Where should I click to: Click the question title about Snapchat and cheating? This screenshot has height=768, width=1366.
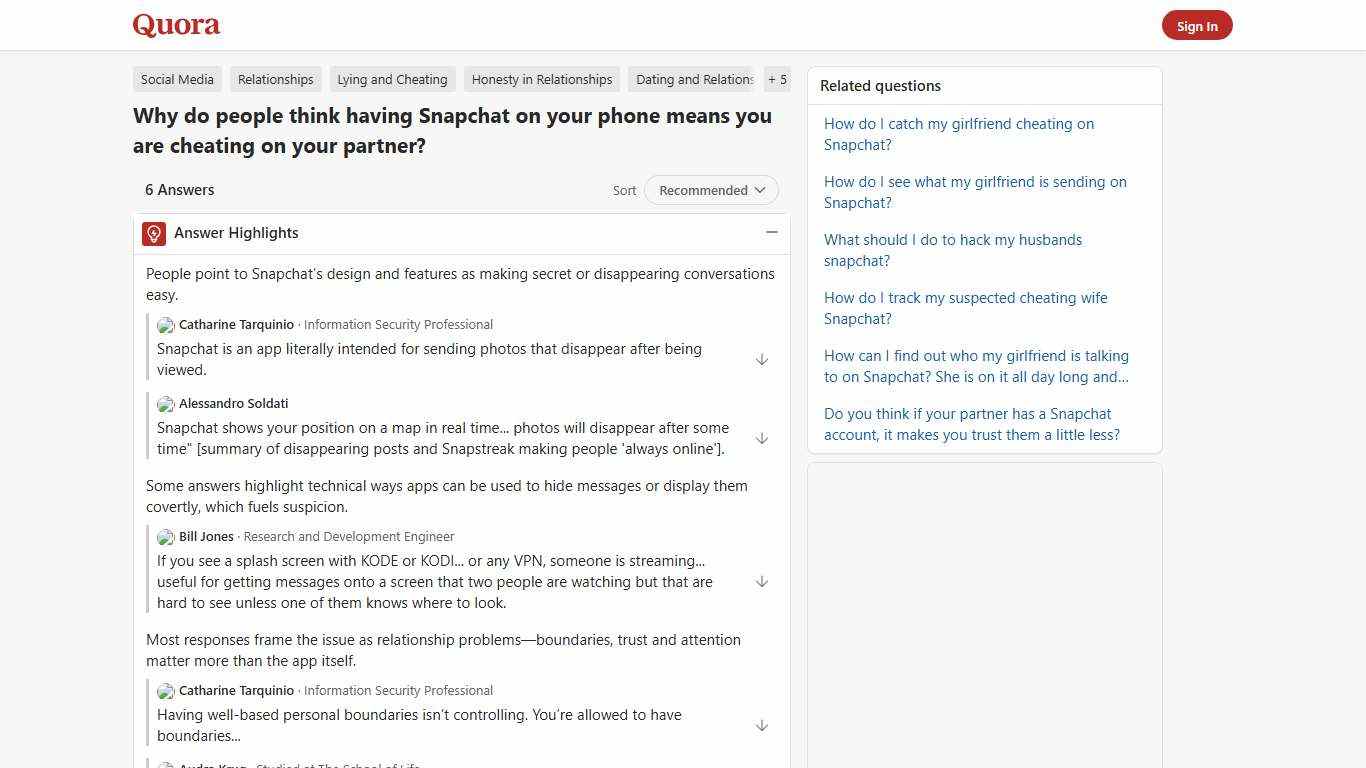point(452,130)
